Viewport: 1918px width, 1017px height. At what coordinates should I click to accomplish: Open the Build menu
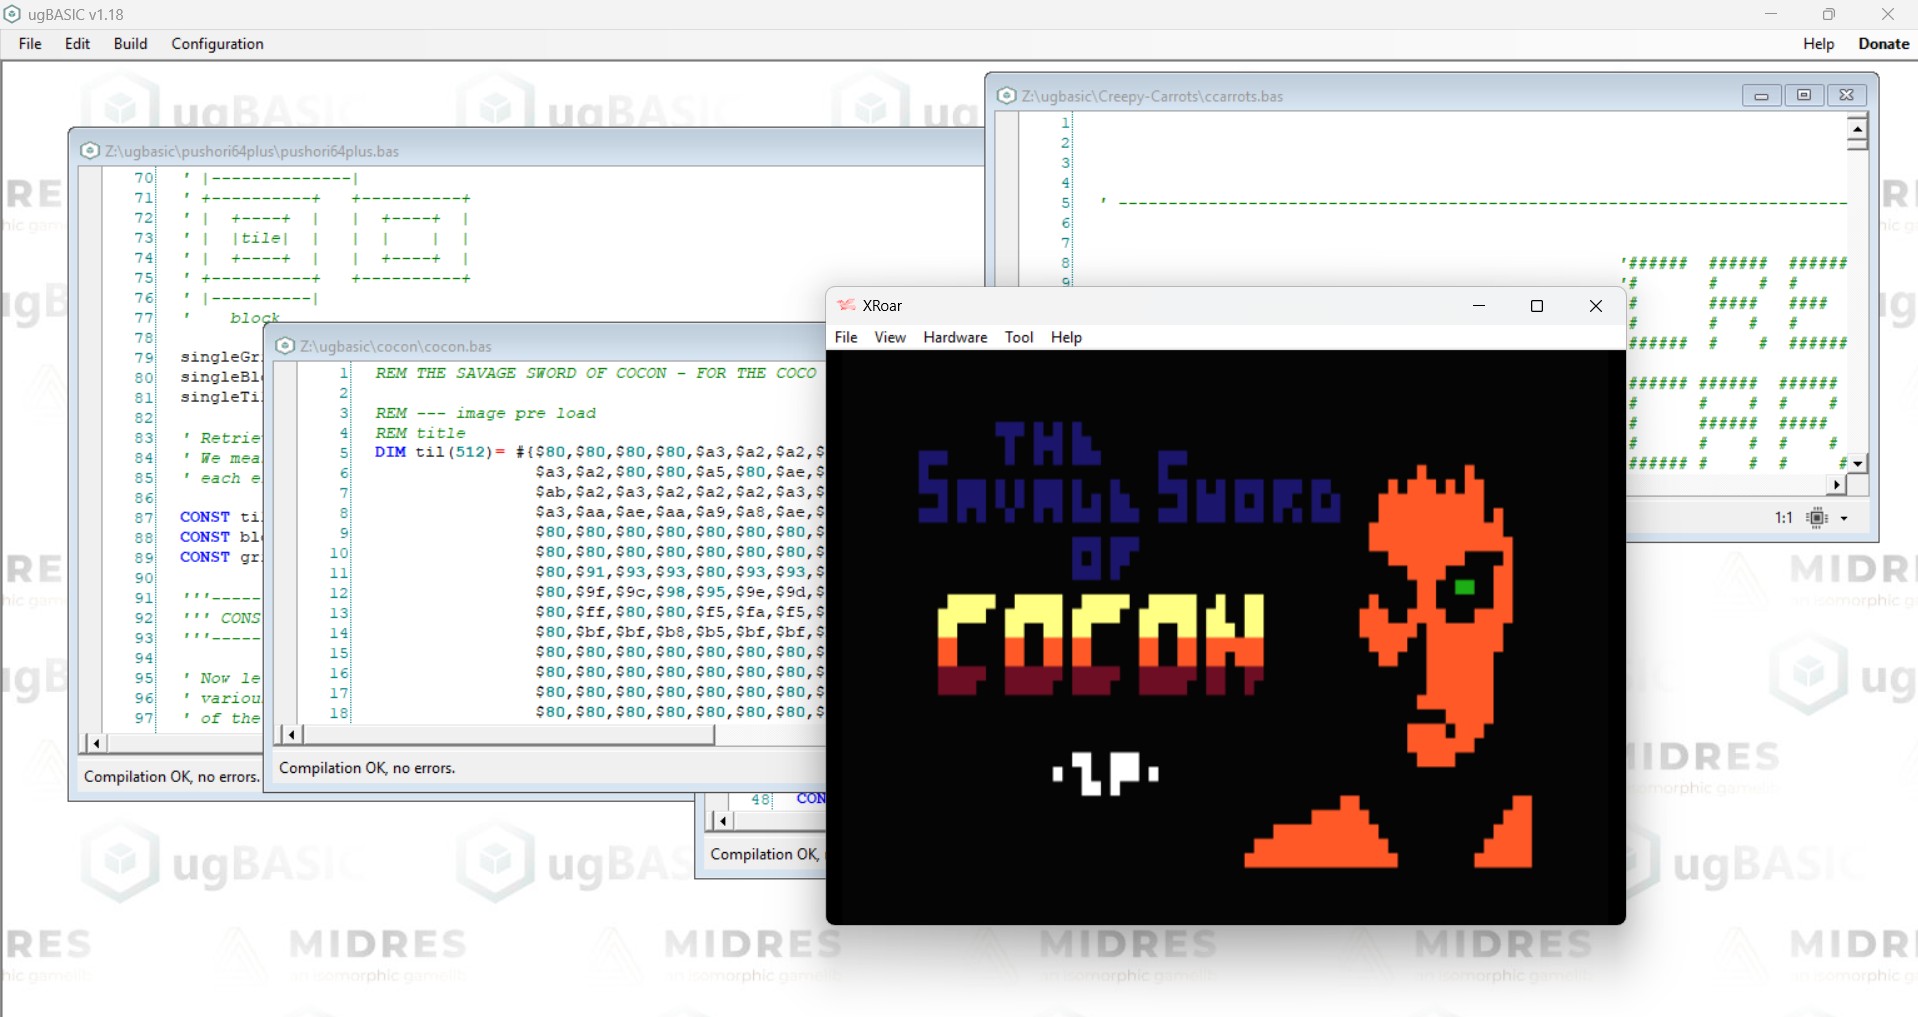pos(130,44)
